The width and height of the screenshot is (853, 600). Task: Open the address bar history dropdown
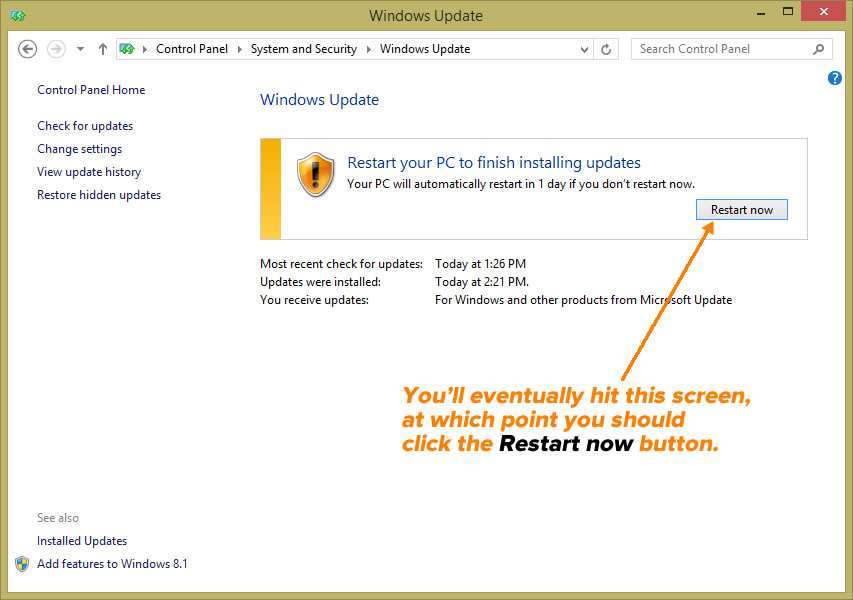(x=584, y=50)
